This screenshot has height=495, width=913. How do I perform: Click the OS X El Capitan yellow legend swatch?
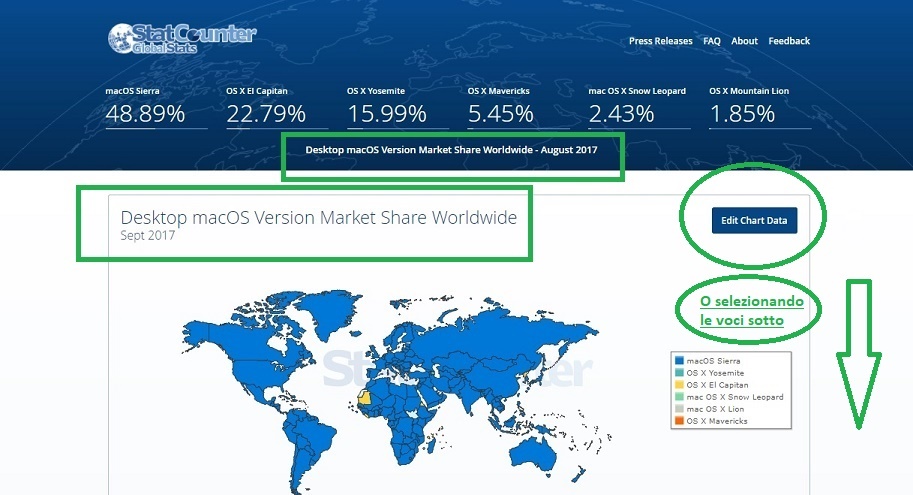pyautogui.click(x=679, y=384)
